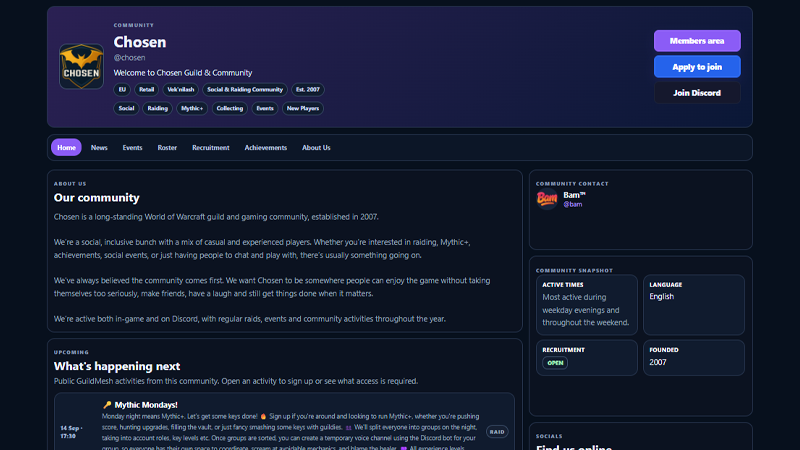The image size is (800, 450).
Task: Click the Chosen community title
Action: coord(140,42)
